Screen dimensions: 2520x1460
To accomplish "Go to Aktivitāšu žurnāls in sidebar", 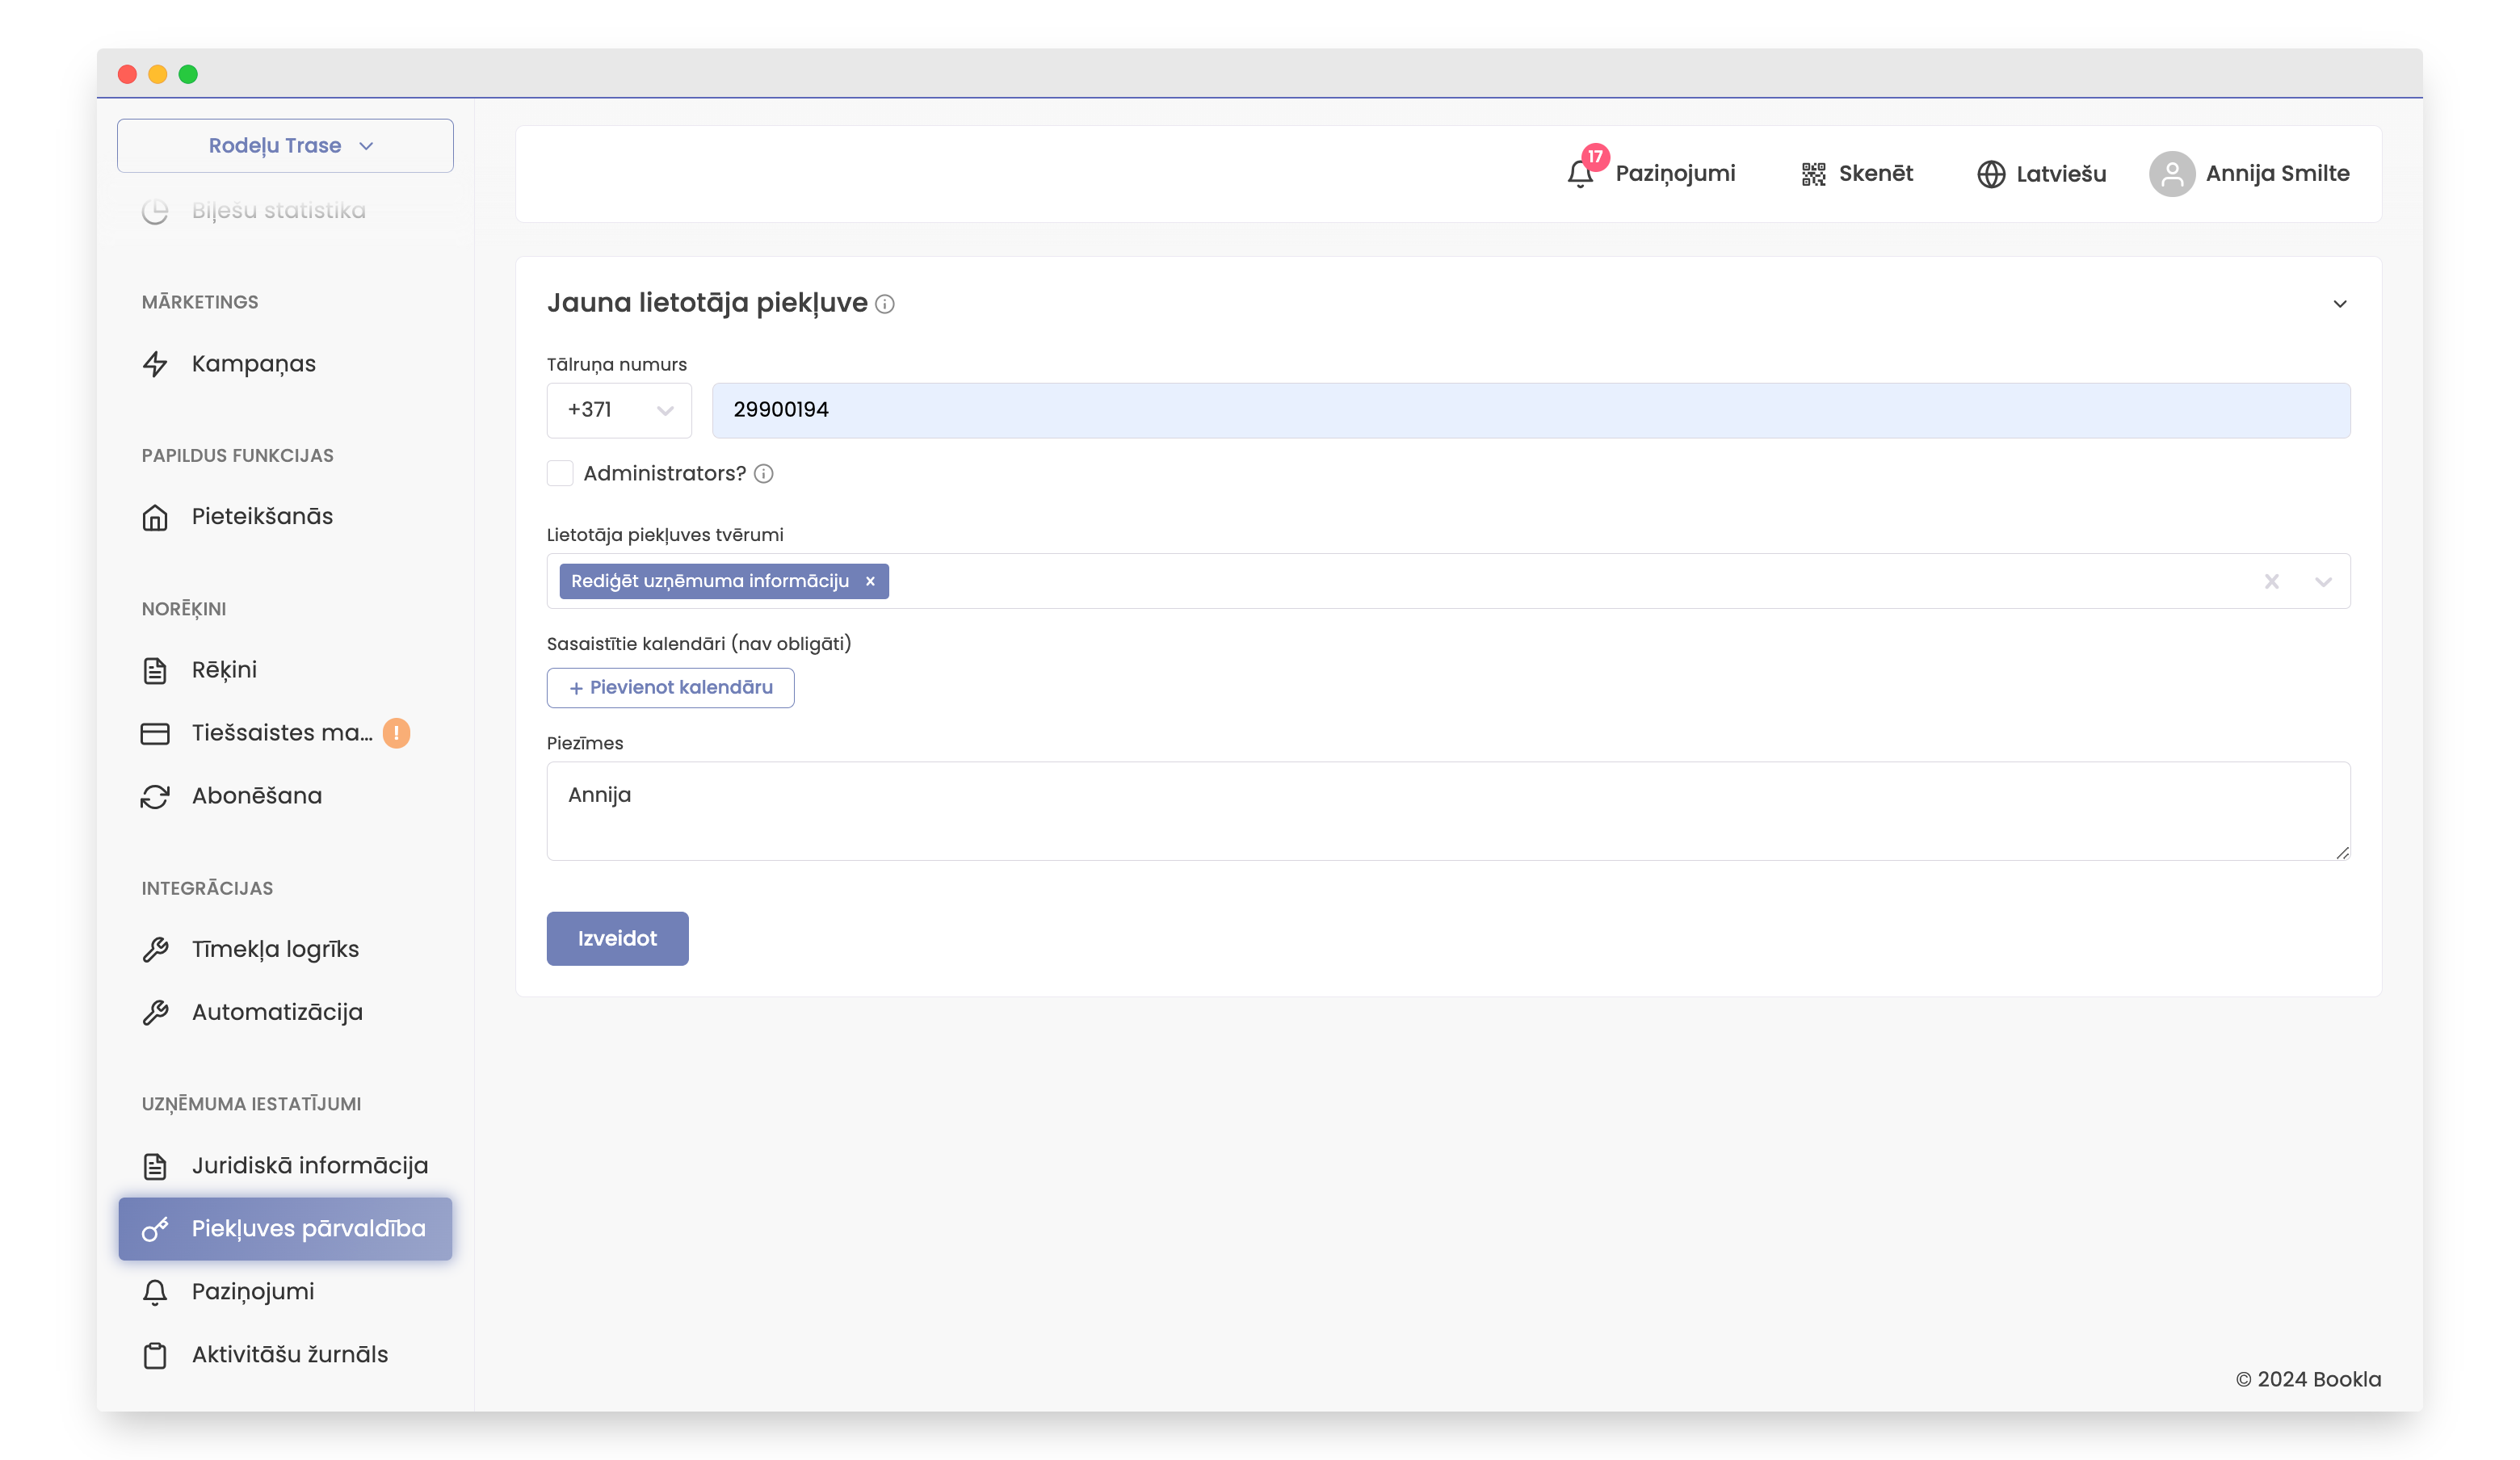I will 289,1354.
